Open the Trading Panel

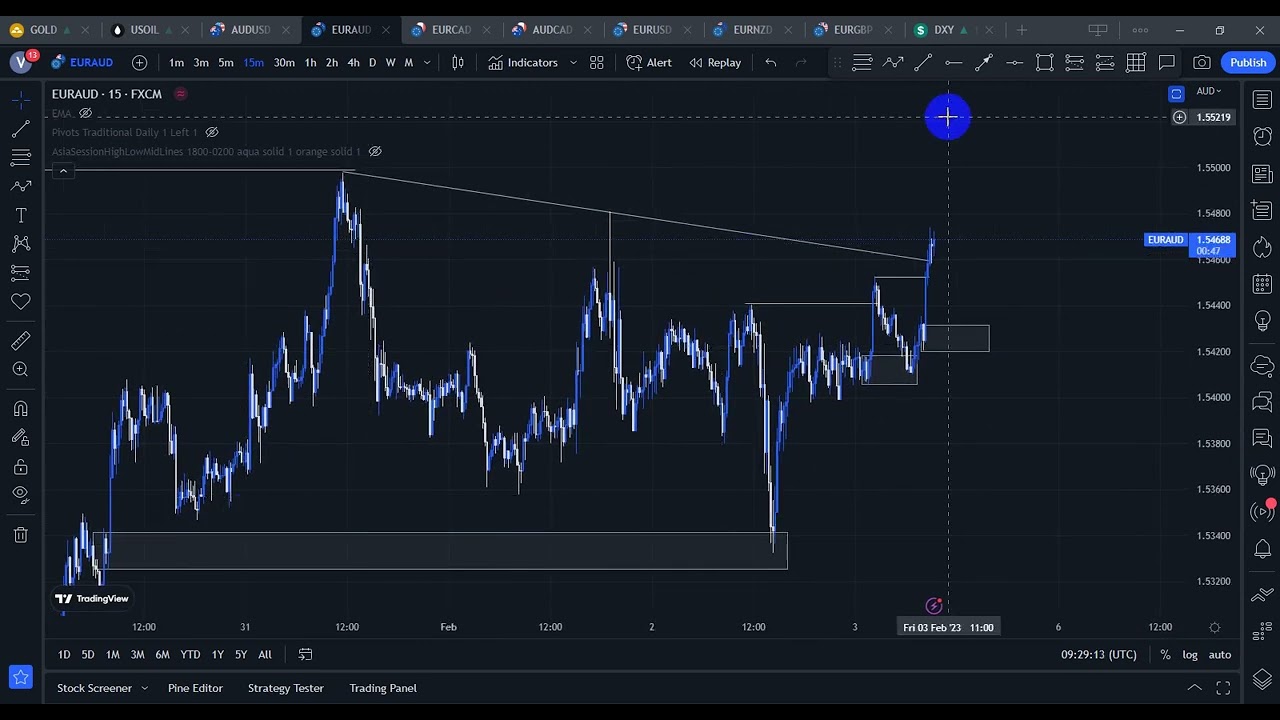[383, 688]
